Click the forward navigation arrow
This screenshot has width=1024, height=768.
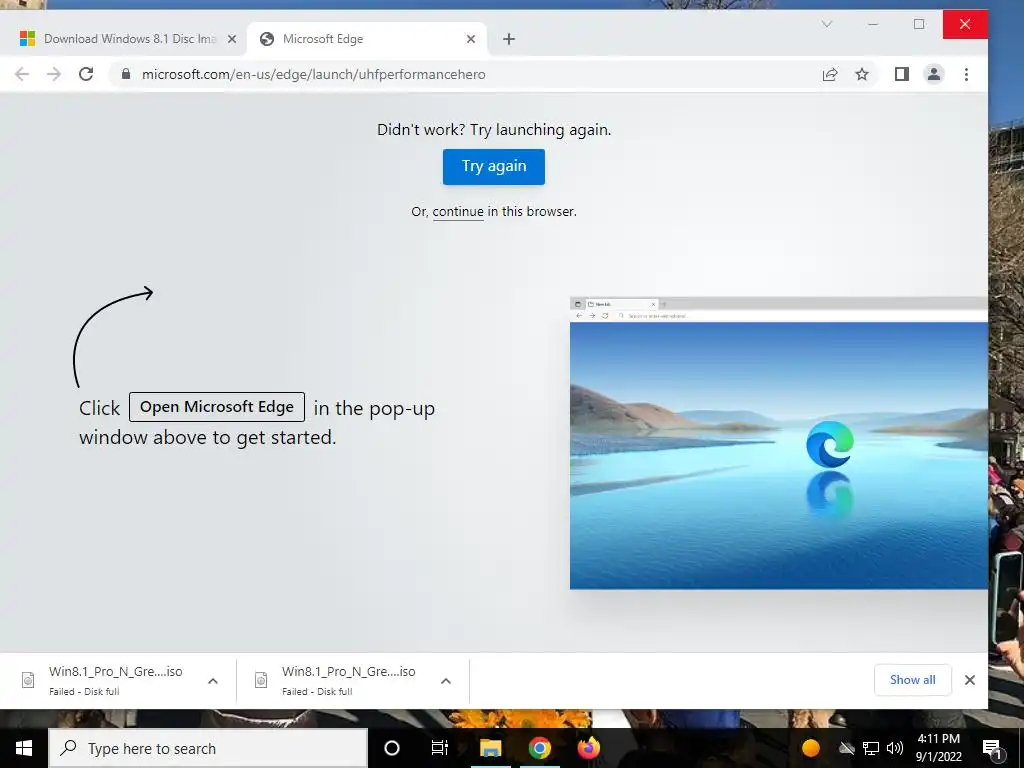(54, 74)
